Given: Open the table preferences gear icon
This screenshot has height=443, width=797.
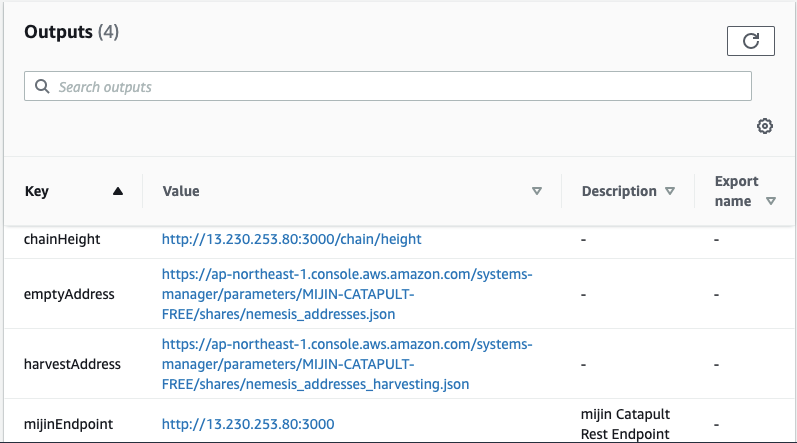Looking at the screenshot, I should click(x=764, y=126).
